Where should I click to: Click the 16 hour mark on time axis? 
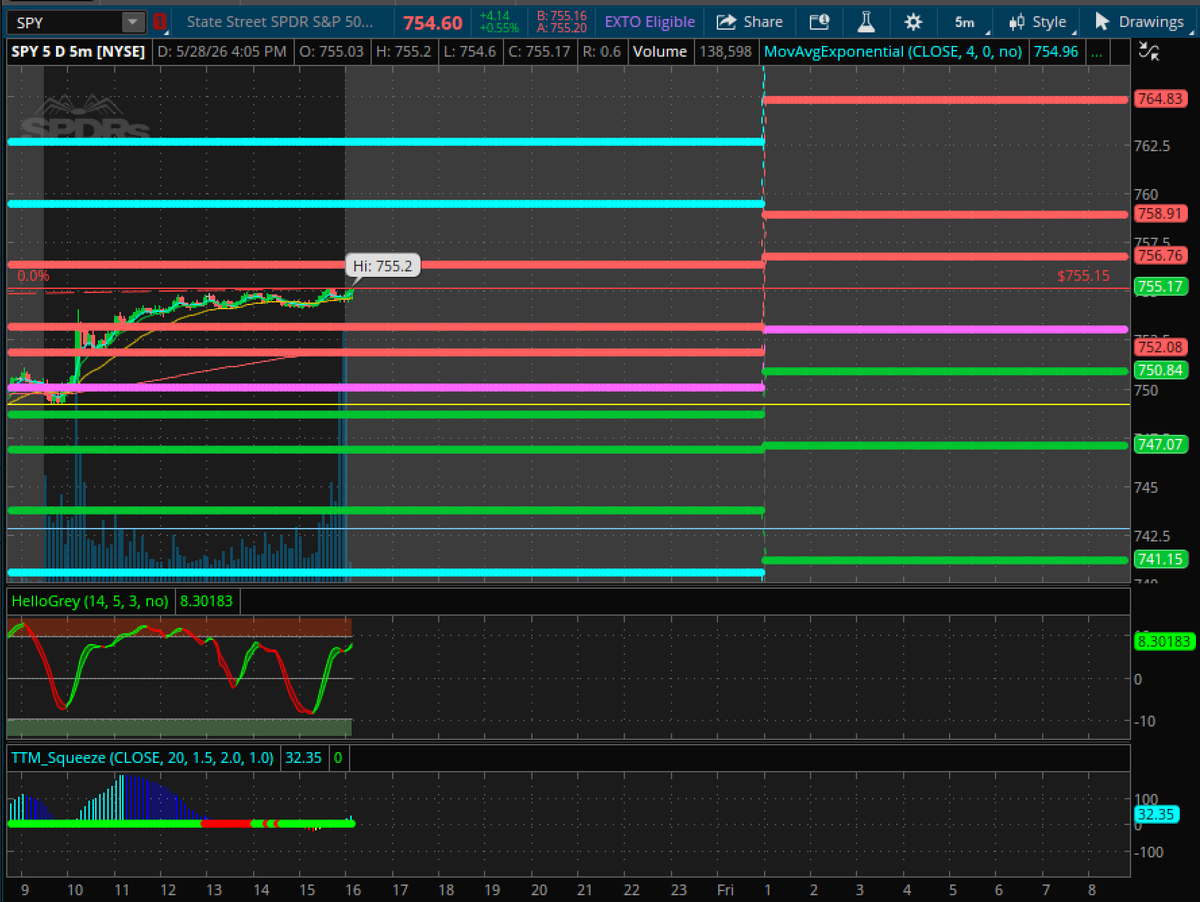pos(352,889)
